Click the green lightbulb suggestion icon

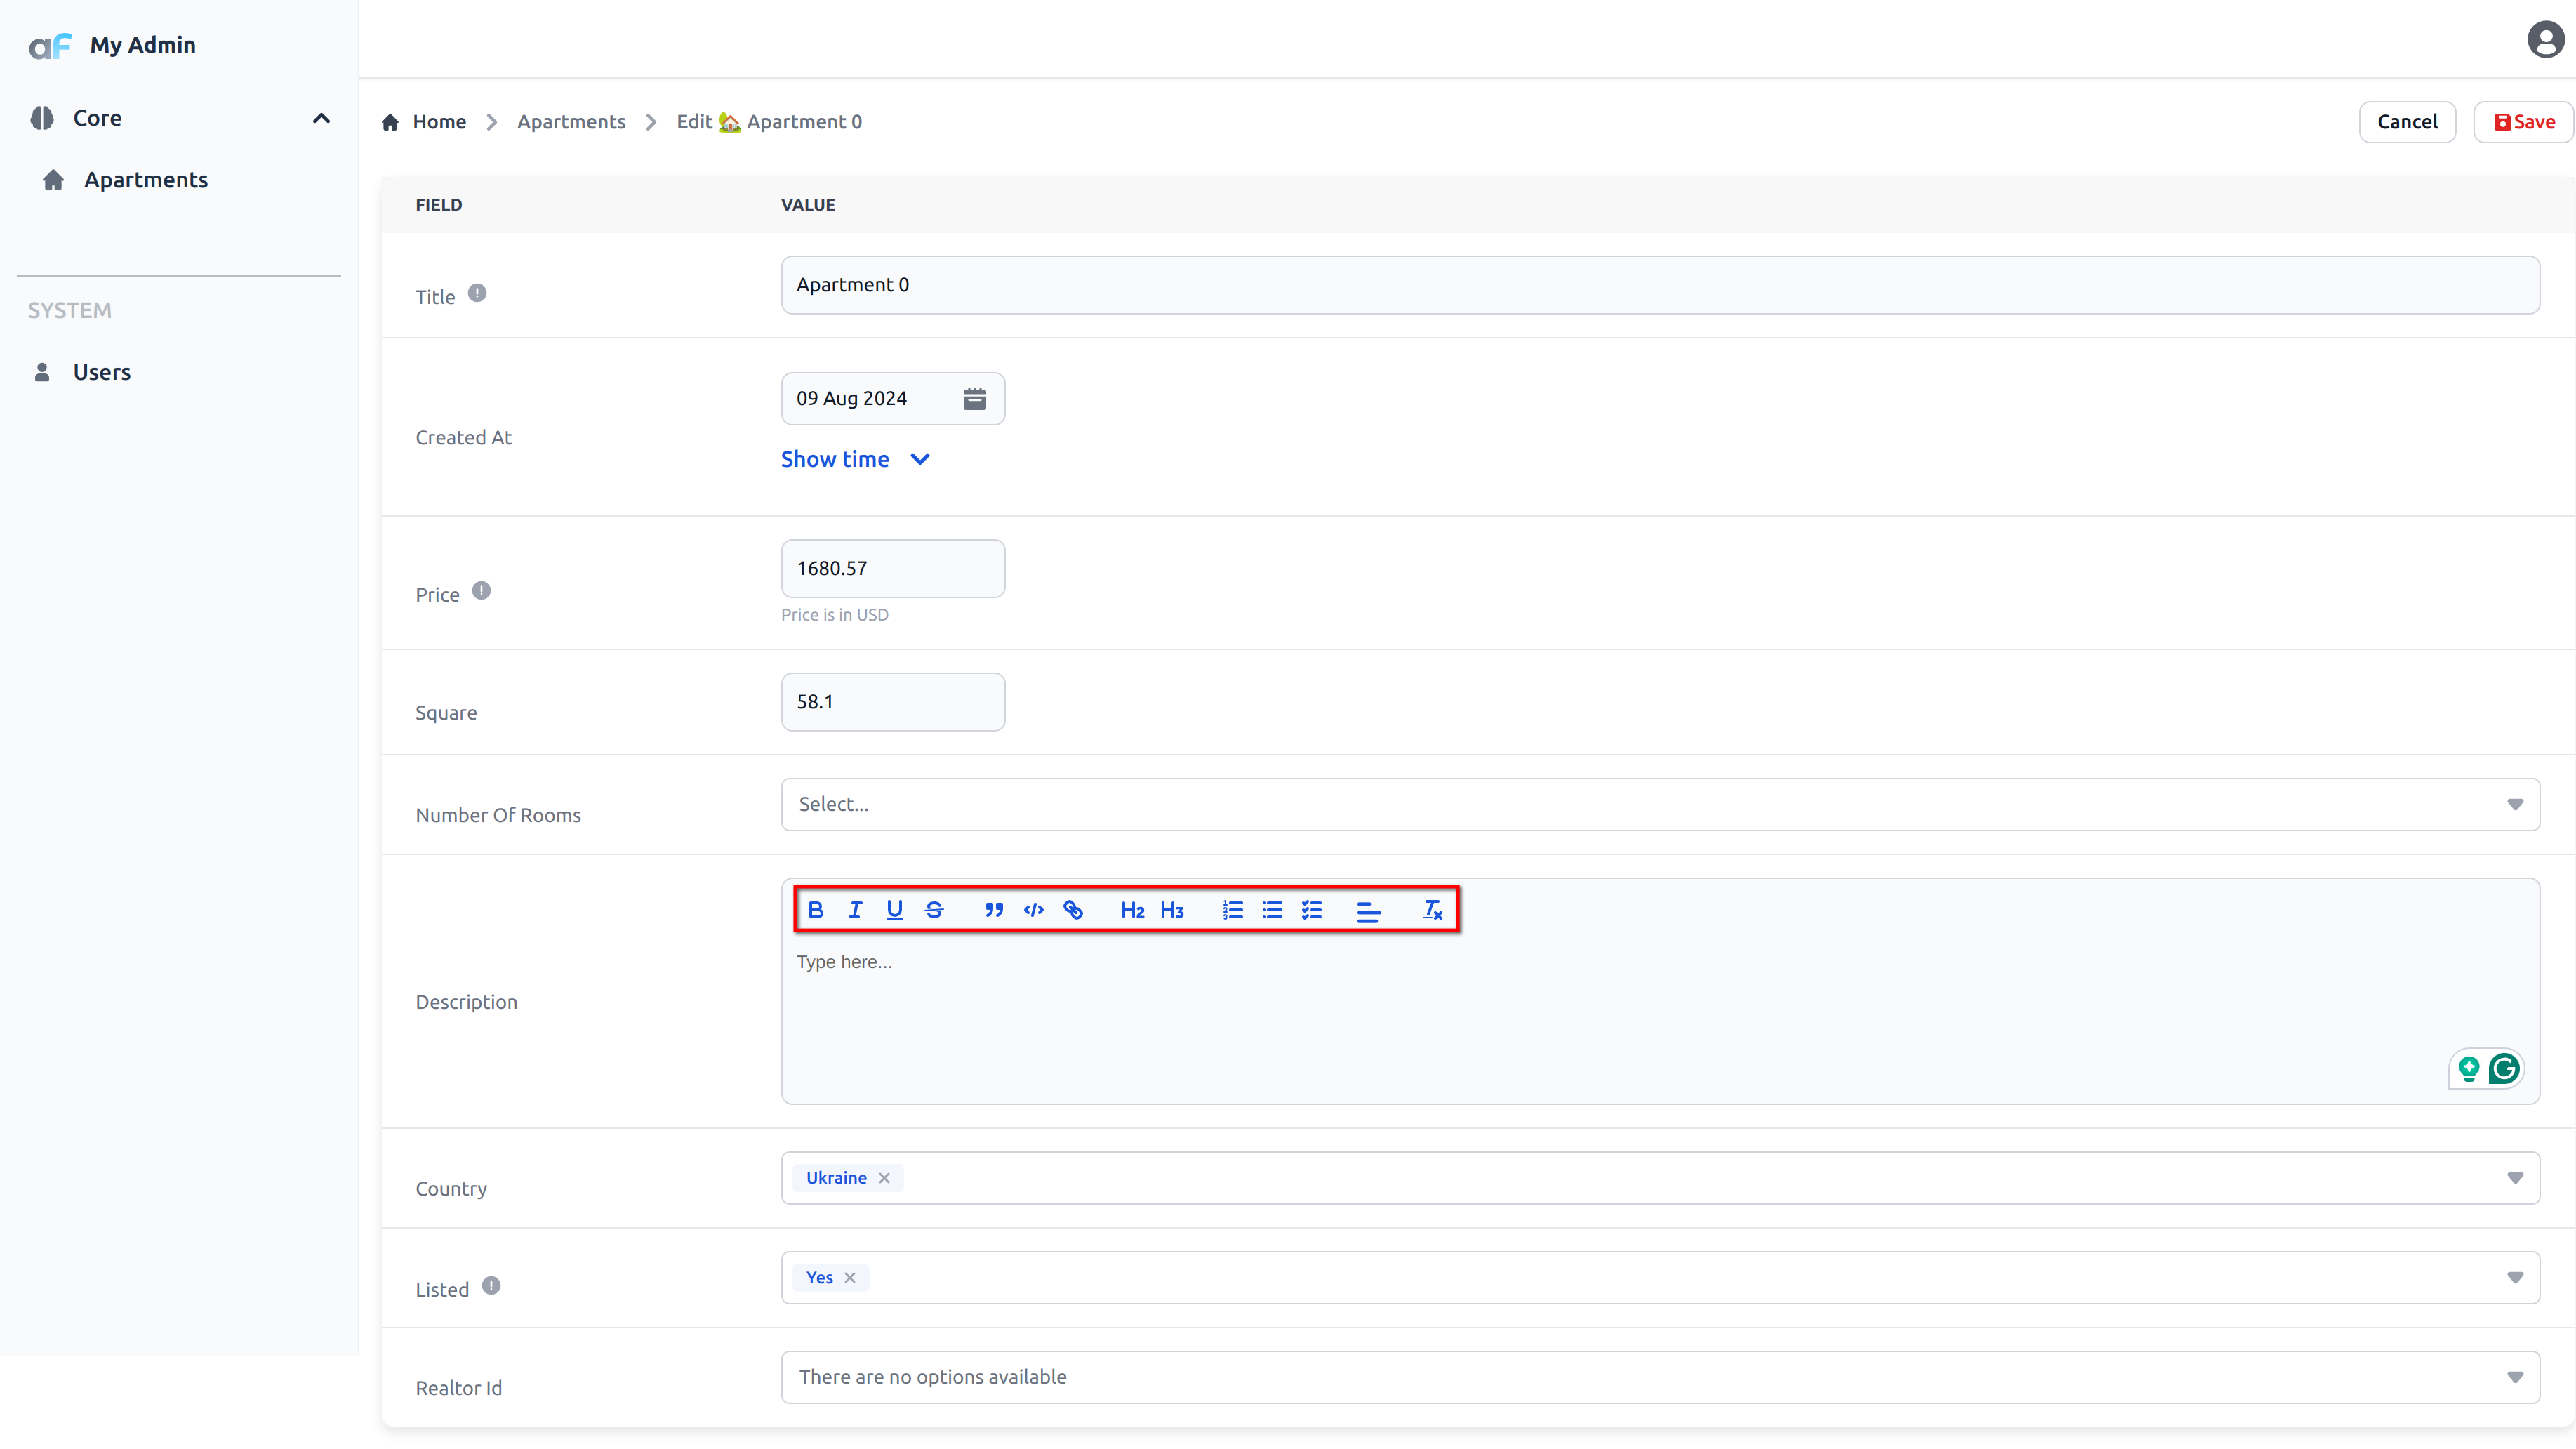pyautogui.click(x=2469, y=1069)
